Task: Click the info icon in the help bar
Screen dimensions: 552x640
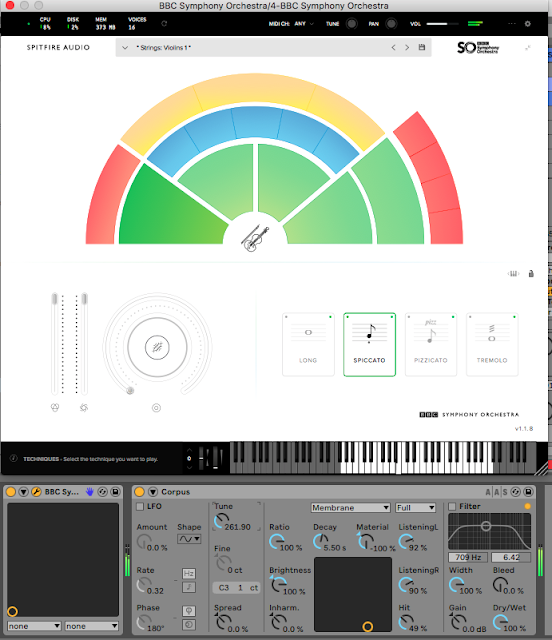Action: [13, 458]
